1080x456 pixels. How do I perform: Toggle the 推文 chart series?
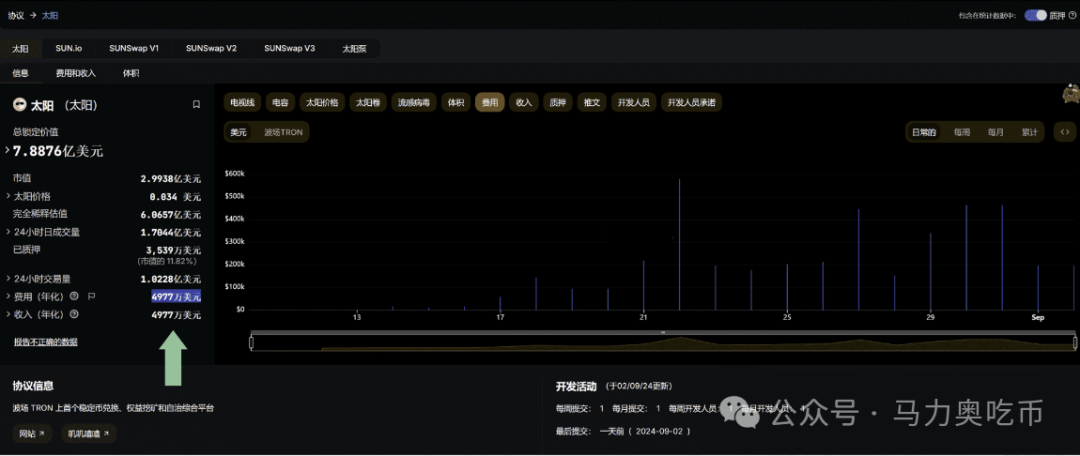pyautogui.click(x=592, y=103)
